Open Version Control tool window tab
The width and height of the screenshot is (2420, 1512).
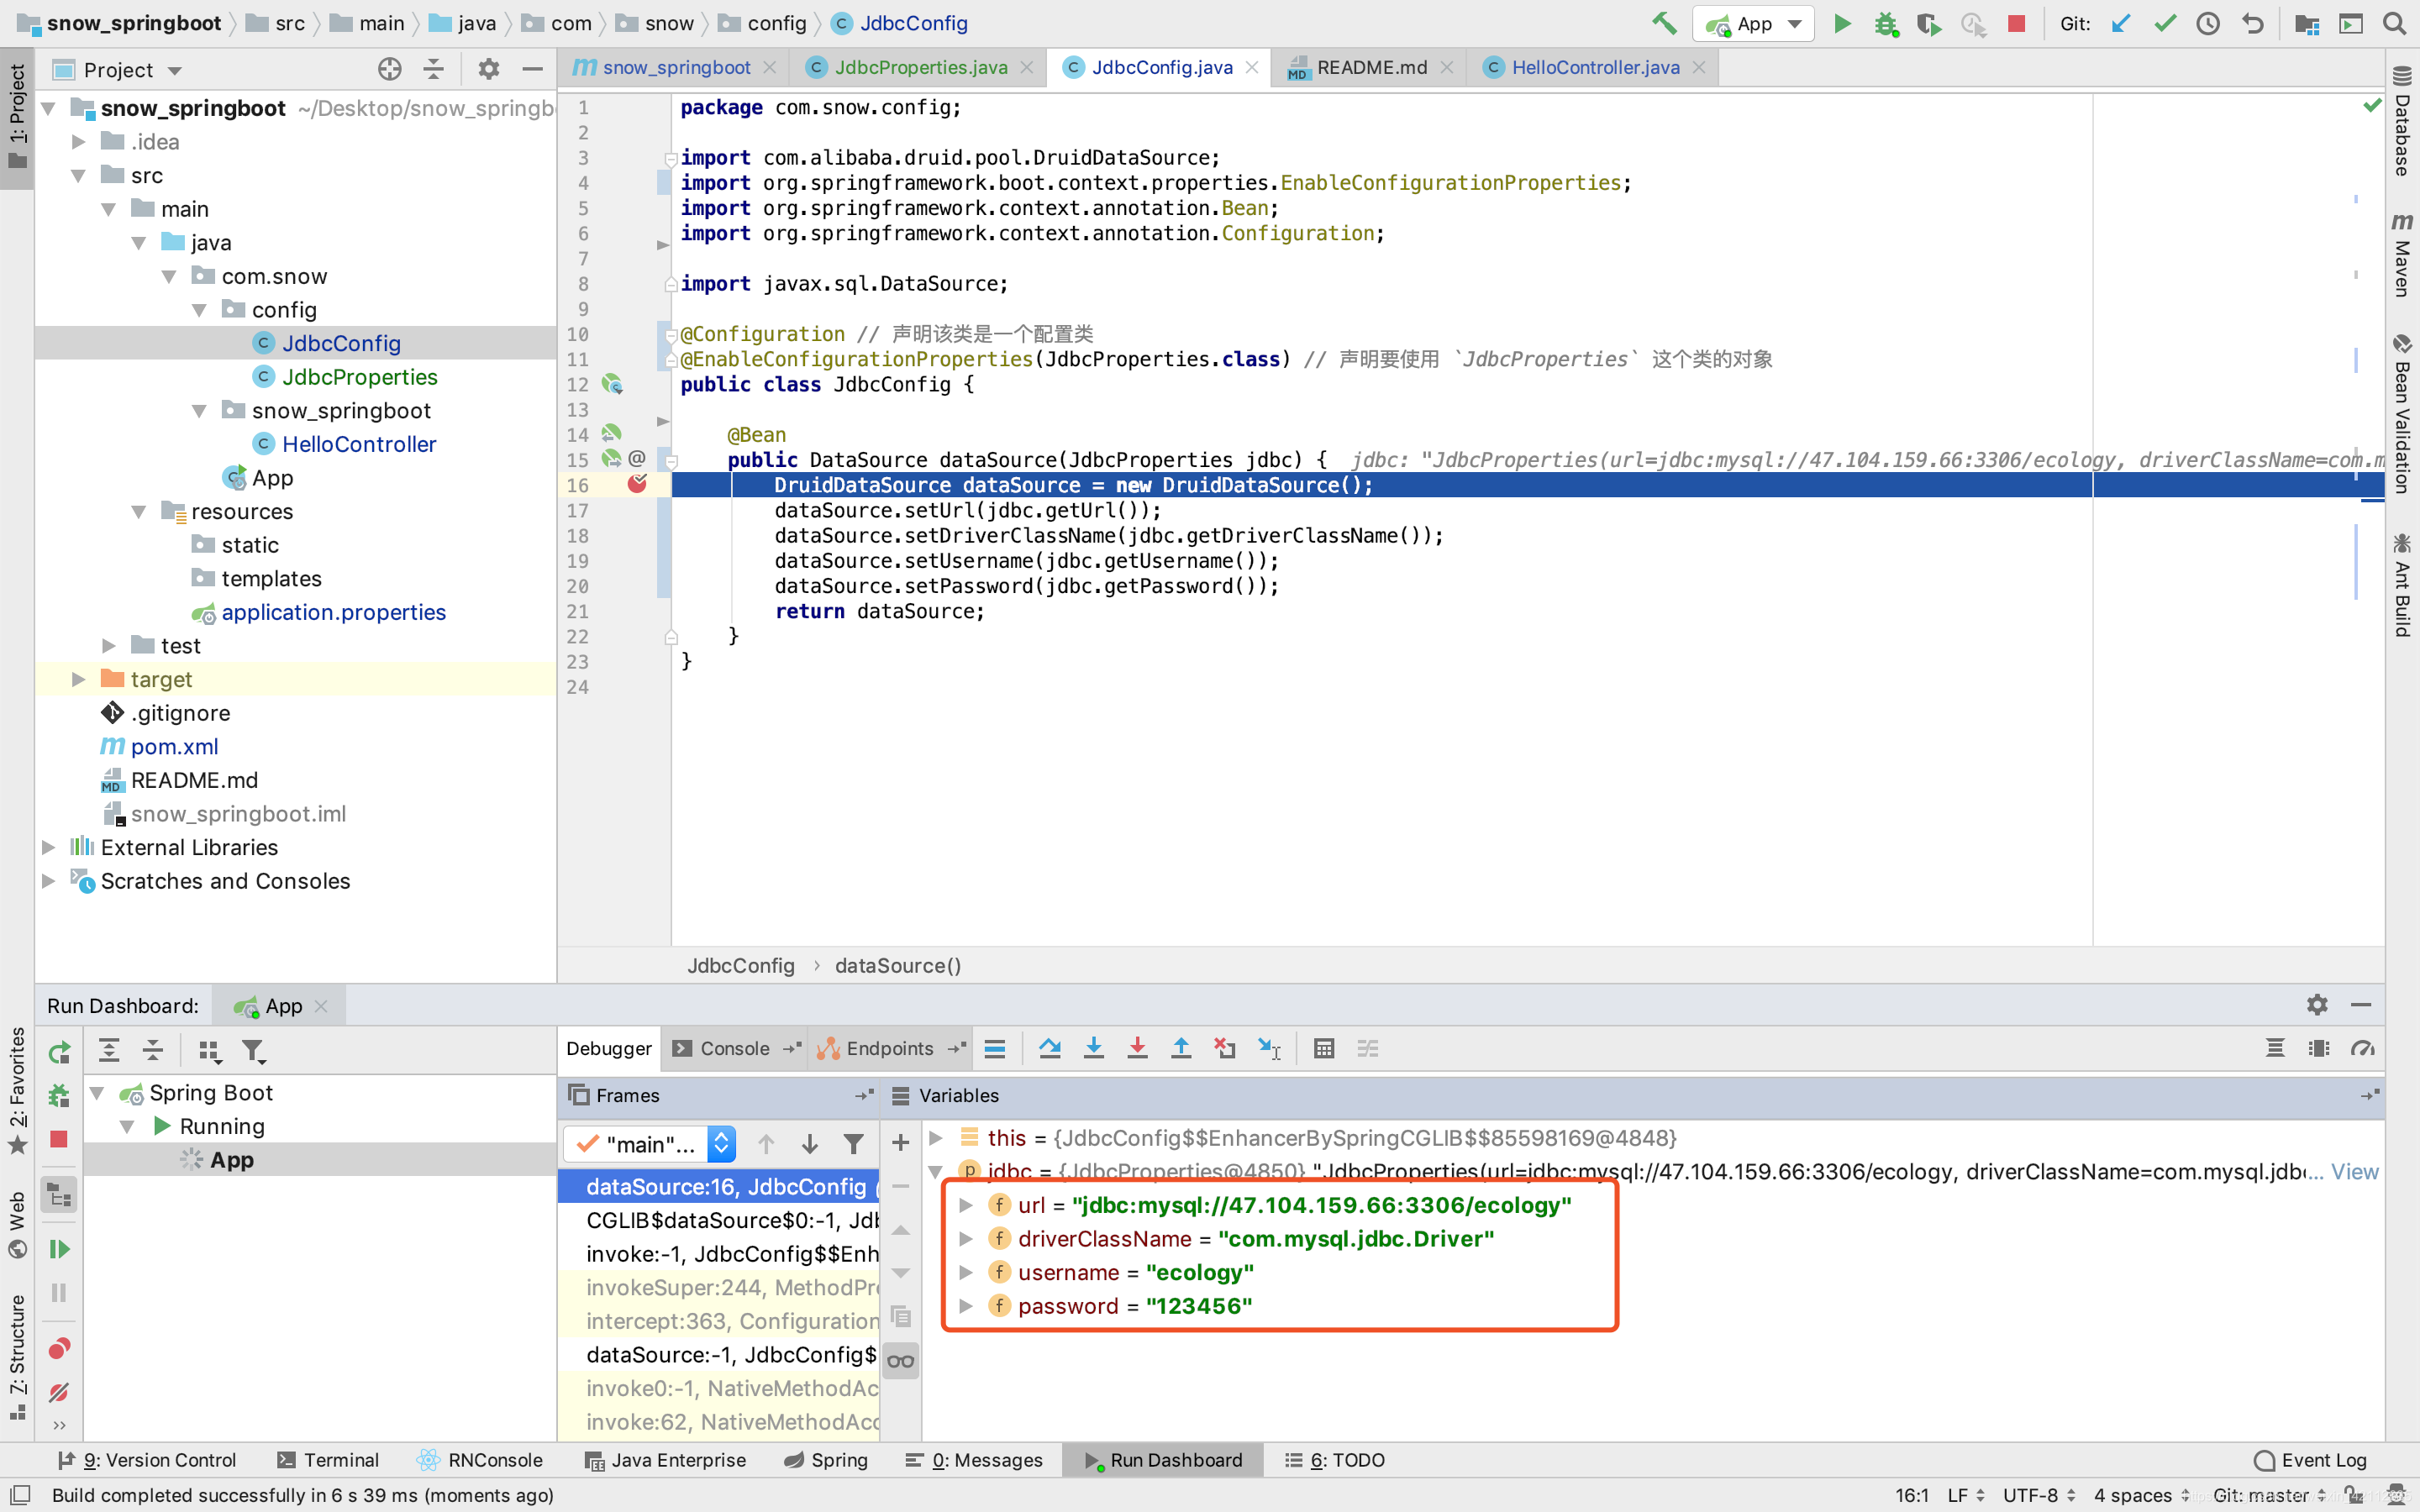click(x=147, y=1460)
